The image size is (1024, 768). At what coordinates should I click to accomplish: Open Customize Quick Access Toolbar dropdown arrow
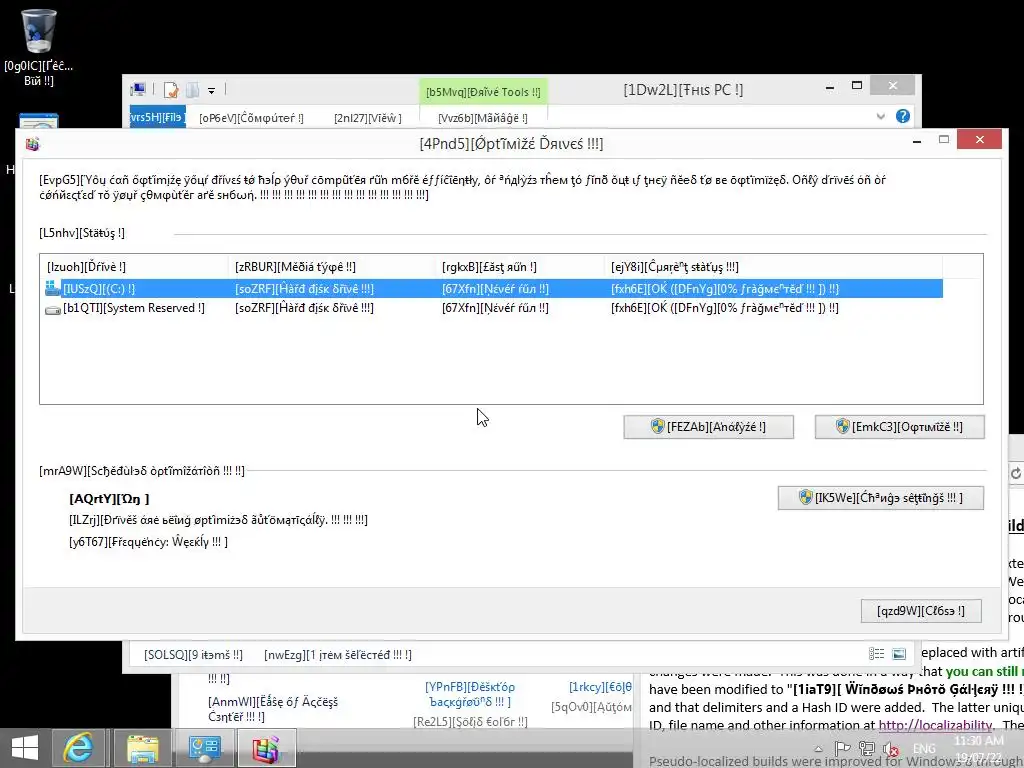(x=212, y=91)
